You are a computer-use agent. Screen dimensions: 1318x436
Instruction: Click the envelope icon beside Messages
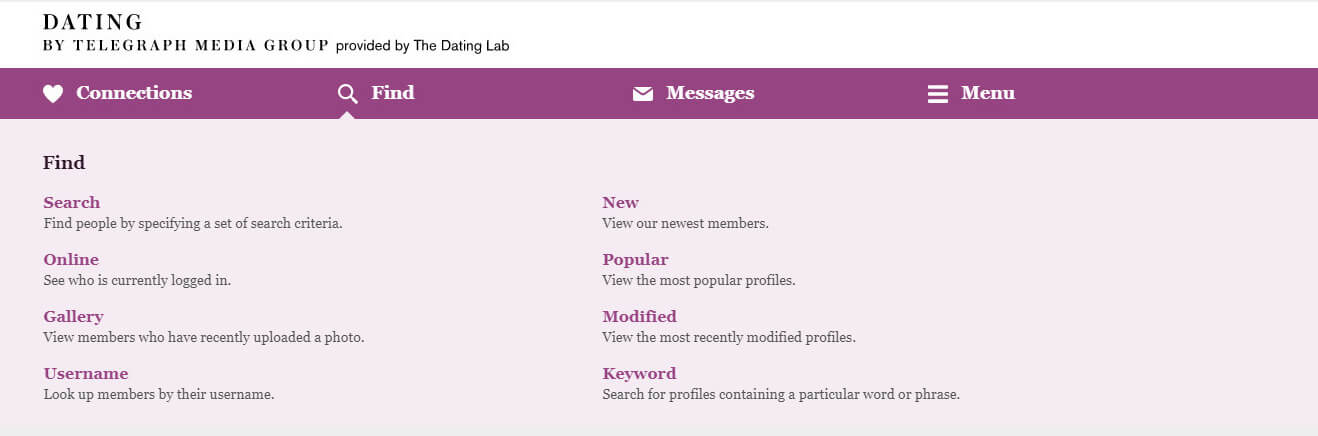coord(643,94)
